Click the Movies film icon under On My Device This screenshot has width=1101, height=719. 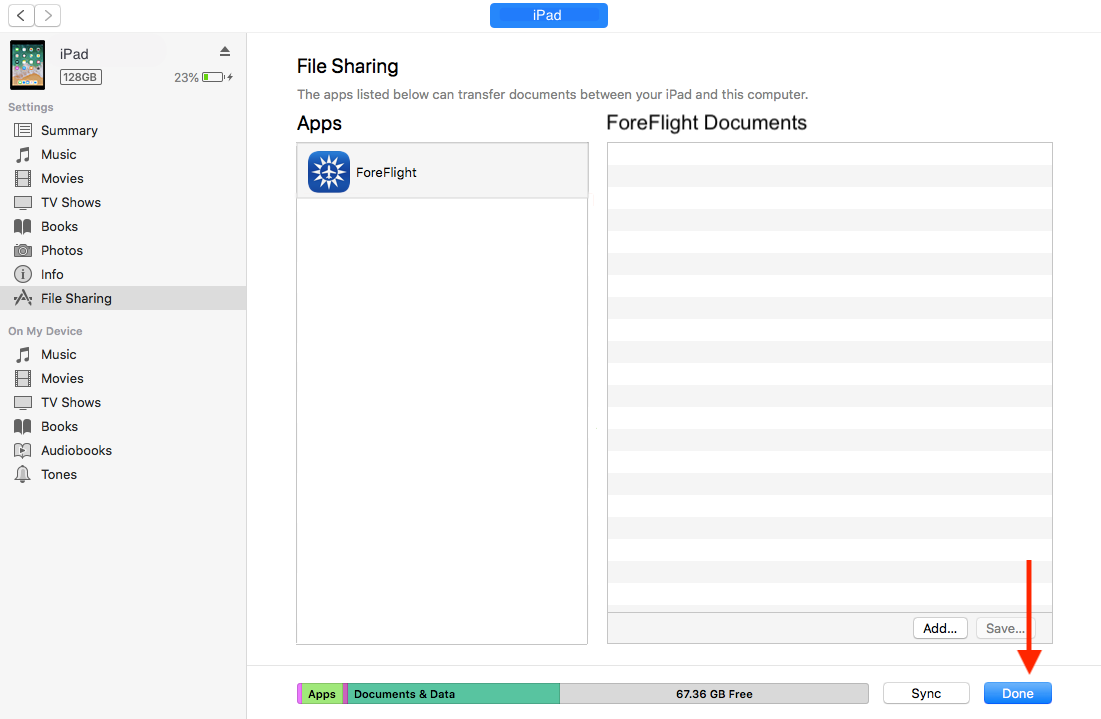23,378
